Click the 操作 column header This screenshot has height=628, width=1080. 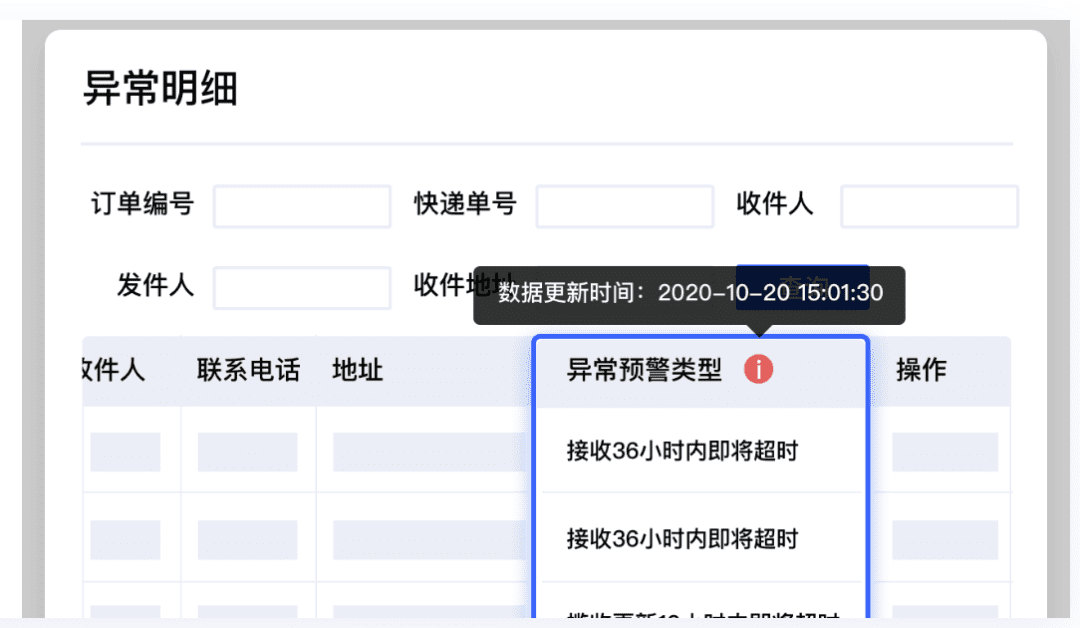921,371
